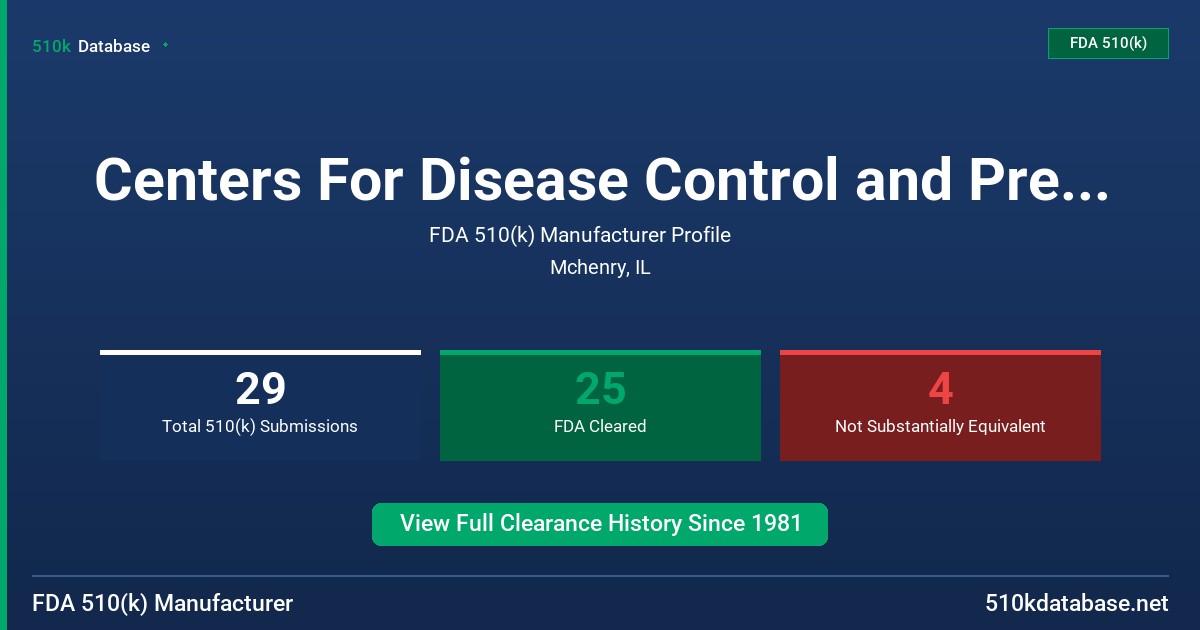Click View Full Clearance History Since 1981
Image resolution: width=1200 pixels, height=630 pixels.
tap(600, 524)
